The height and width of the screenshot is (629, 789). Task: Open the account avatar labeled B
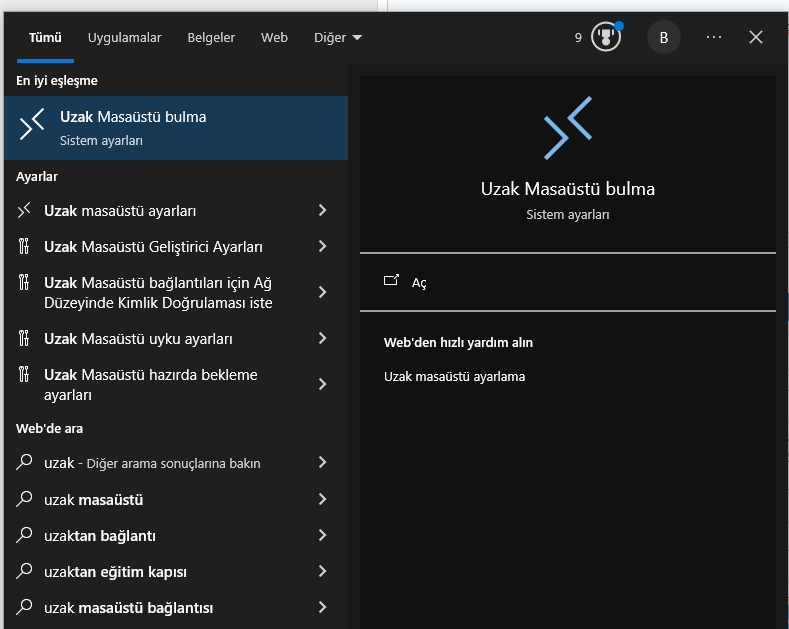[663, 38]
